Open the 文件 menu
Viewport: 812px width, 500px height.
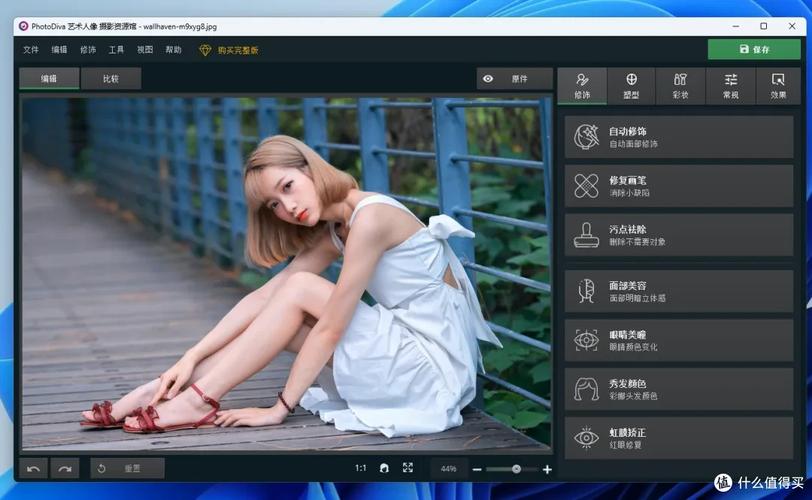coord(31,50)
